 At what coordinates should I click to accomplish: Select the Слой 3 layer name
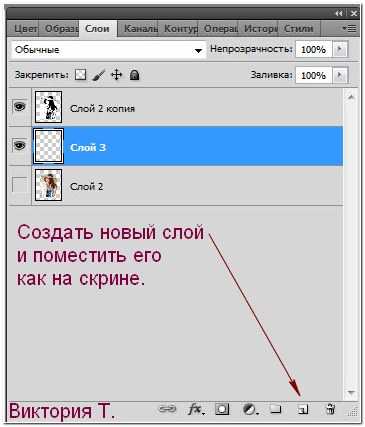[x=88, y=147]
